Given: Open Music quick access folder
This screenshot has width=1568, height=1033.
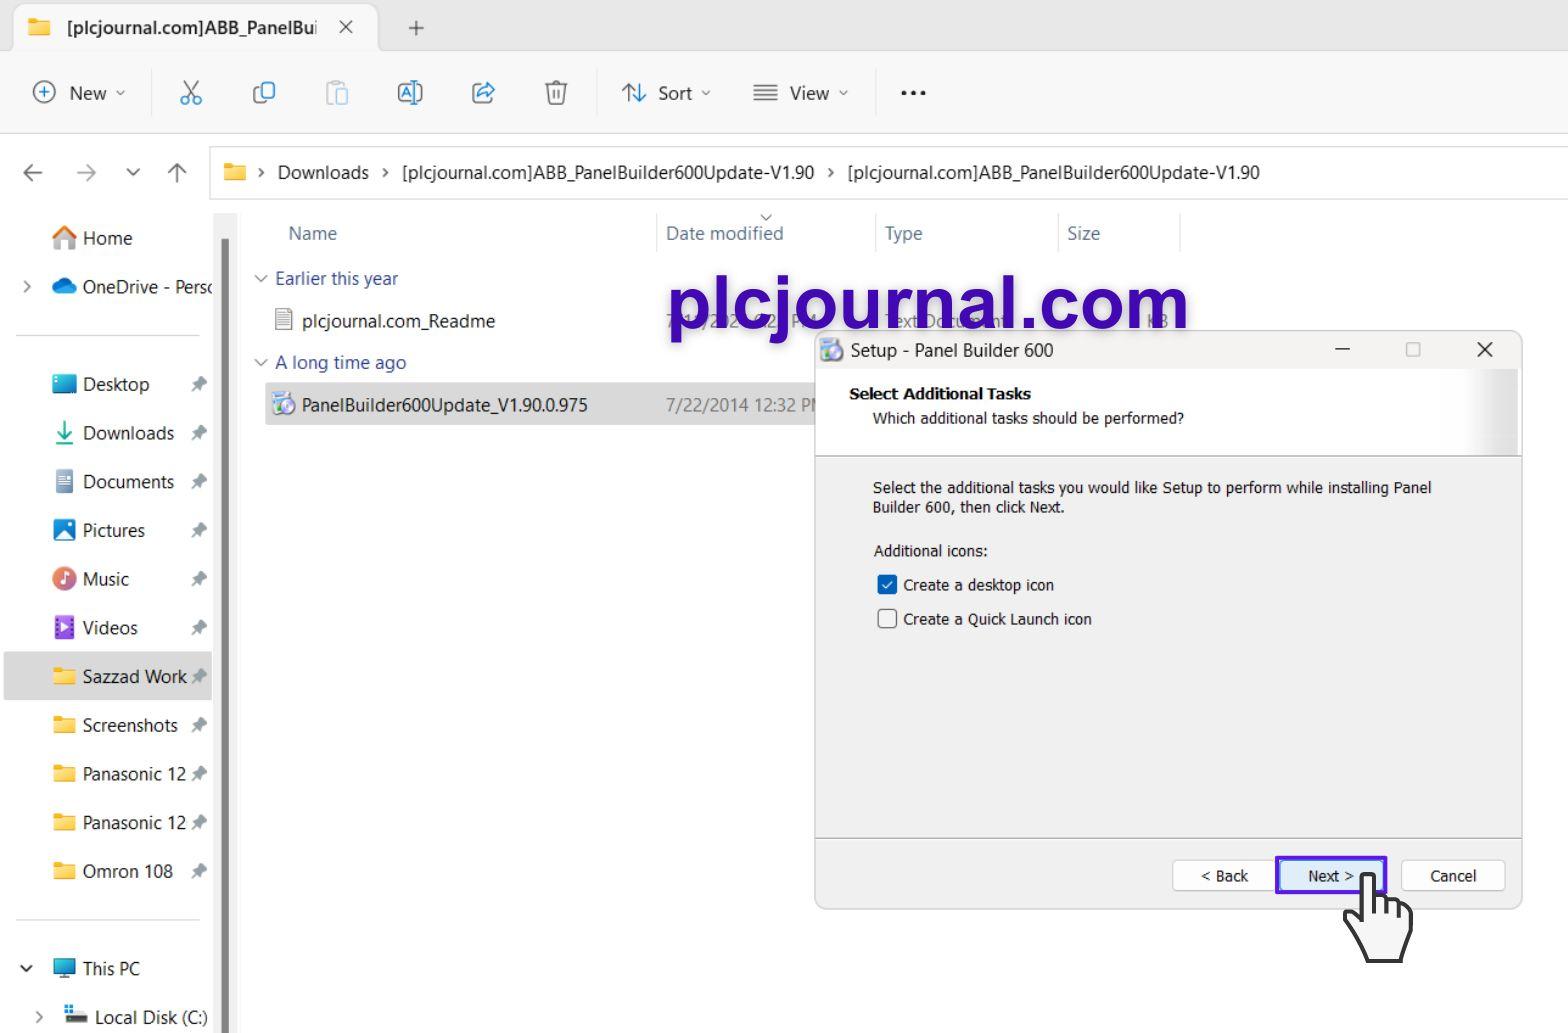Looking at the screenshot, I should 105,579.
